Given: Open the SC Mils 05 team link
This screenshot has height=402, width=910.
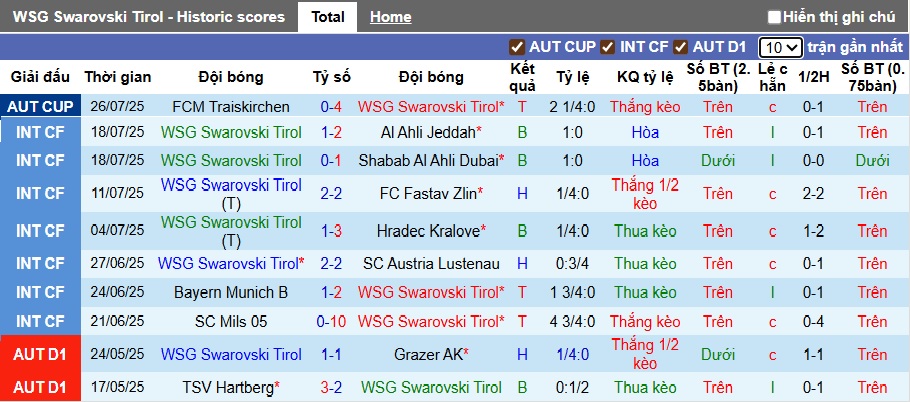Looking at the screenshot, I should (231, 321).
